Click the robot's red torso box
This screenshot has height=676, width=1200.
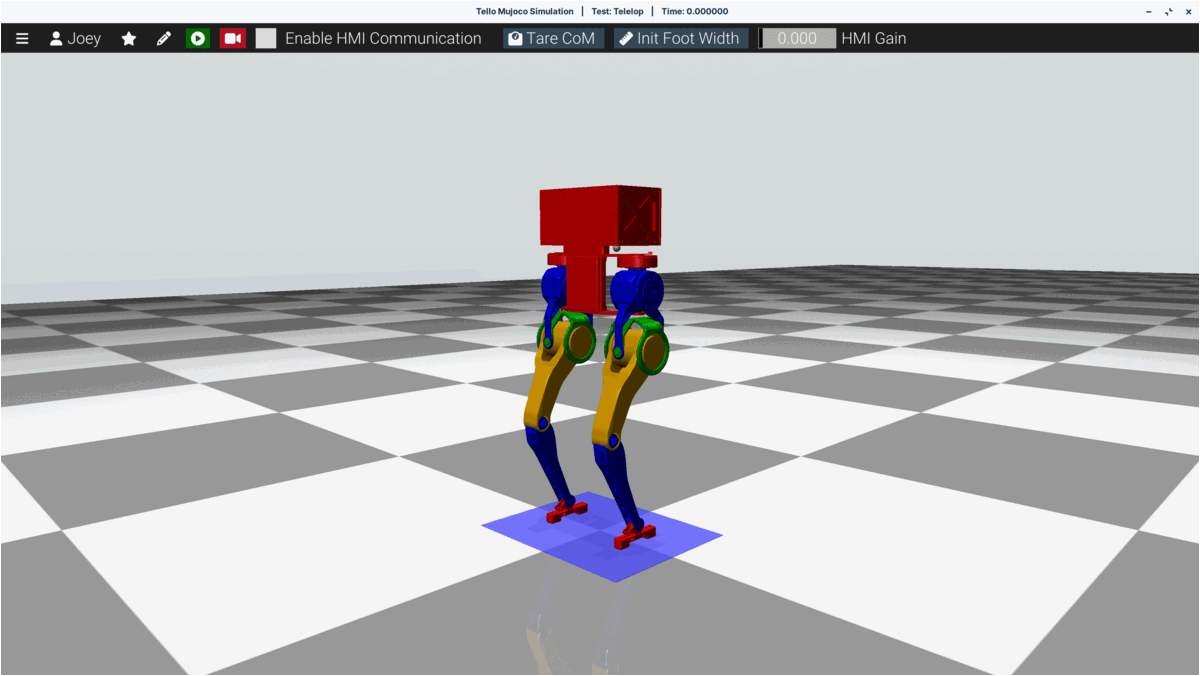point(598,214)
